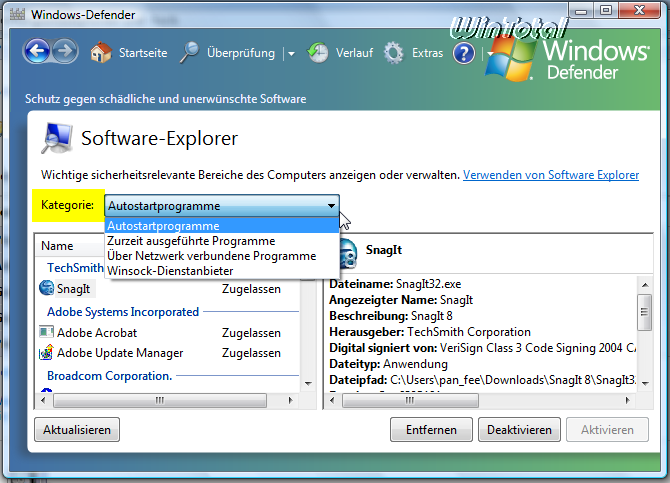Viewport: 670px width, 483px height.
Task: Click the Forward navigation arrow
Action: [65, 51]
